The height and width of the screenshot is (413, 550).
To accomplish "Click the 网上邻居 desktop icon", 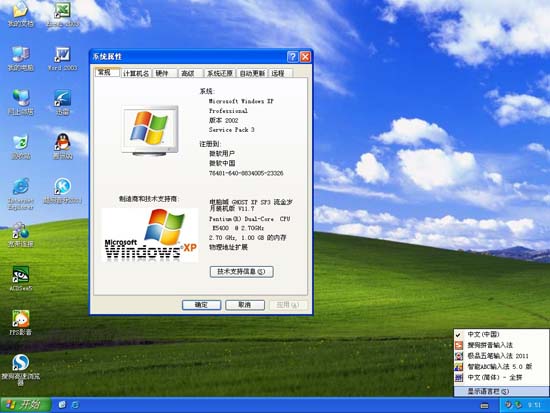I will (21, 102).
